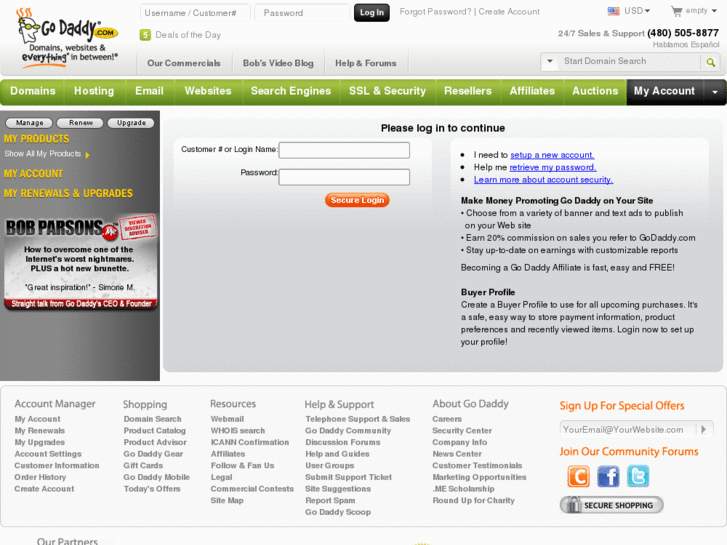Click WHOIS search footer link
This screenshot has width=727, height=545.
click(238, 430)
